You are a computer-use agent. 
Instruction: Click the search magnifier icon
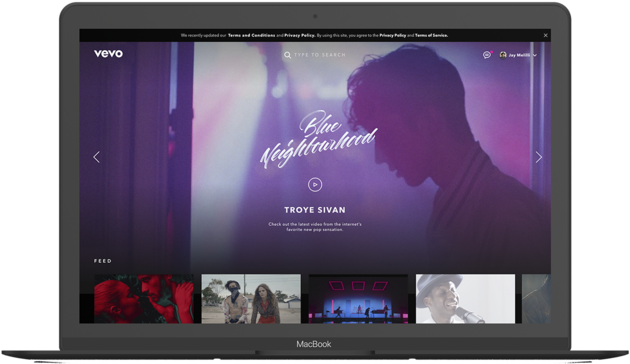point(288,55)
